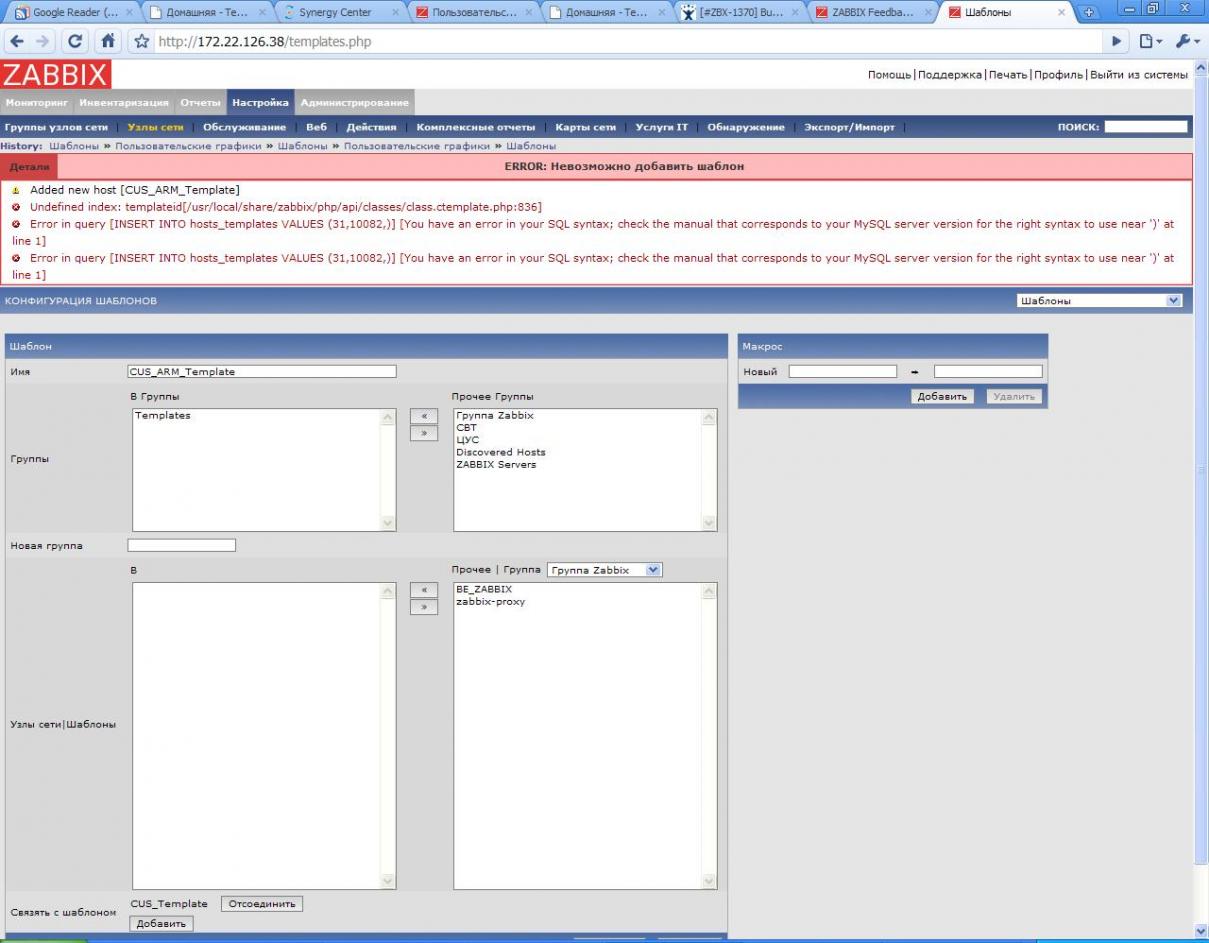The width and height of the screenshot is (1209, 943).
Task: Click the browser back arrow
Action: coord(17,42)
